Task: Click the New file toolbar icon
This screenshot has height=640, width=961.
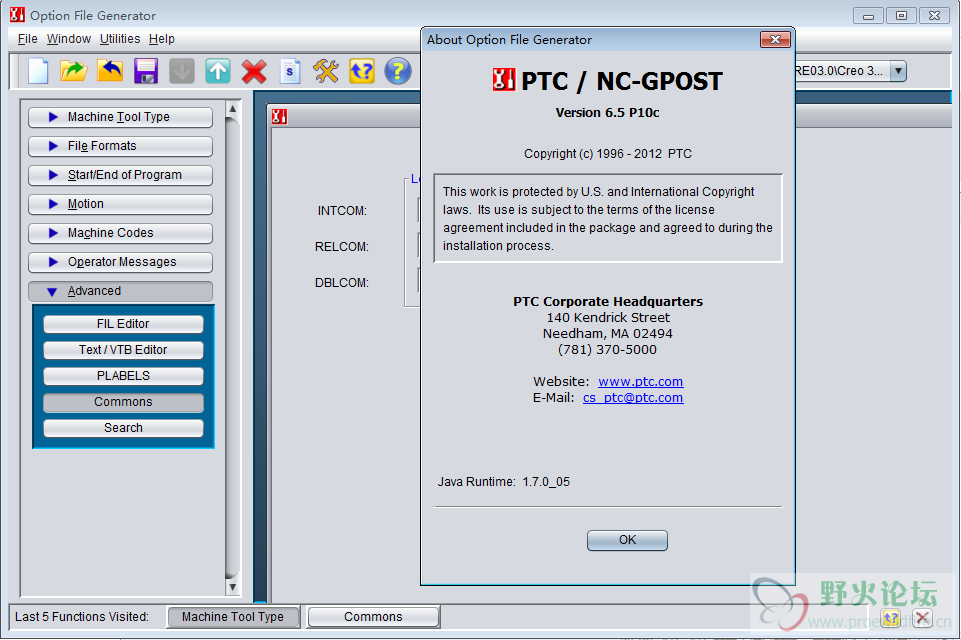Action: (38, 71)
